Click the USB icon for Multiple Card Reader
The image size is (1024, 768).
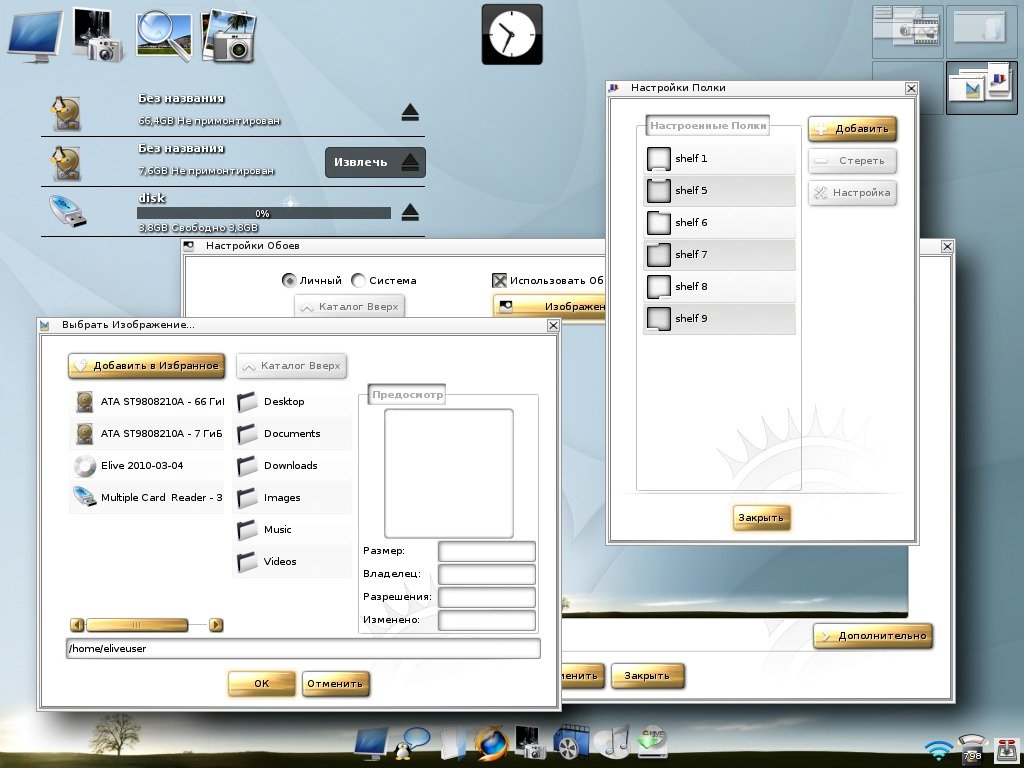click(x=84, y=497)
